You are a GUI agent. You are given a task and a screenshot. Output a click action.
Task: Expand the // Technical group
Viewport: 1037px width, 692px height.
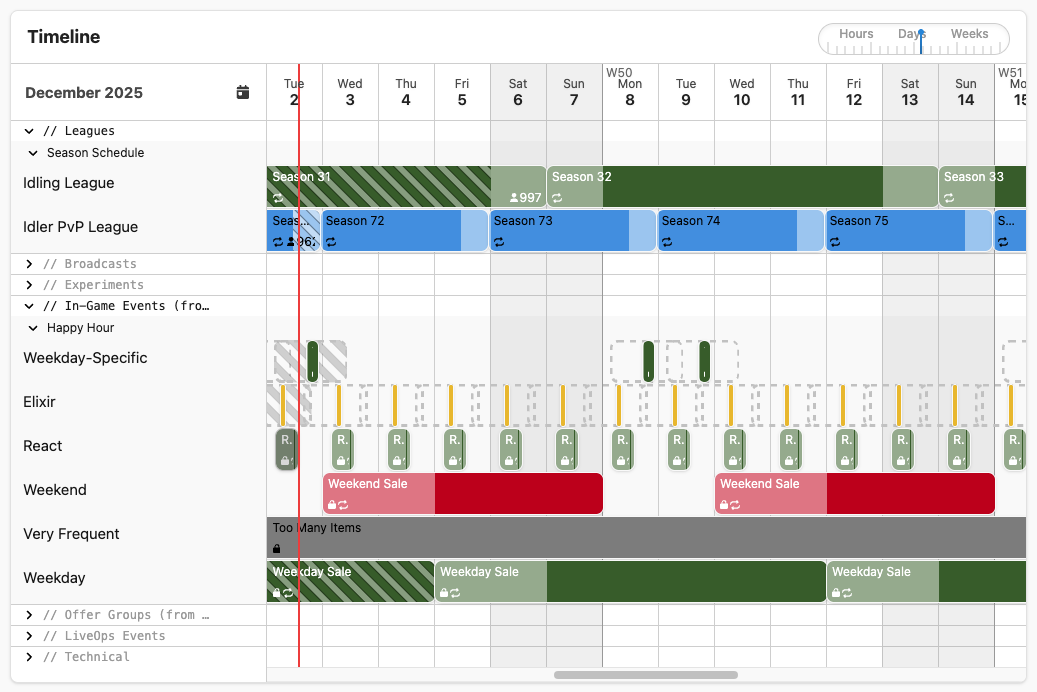pyautogui.click(x=29, y=657)
